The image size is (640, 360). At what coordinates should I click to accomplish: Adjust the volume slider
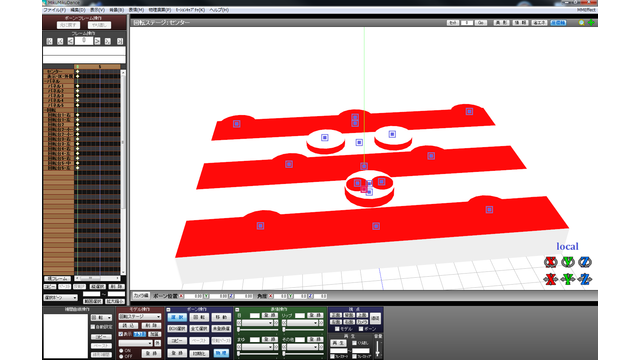[377, 348]
